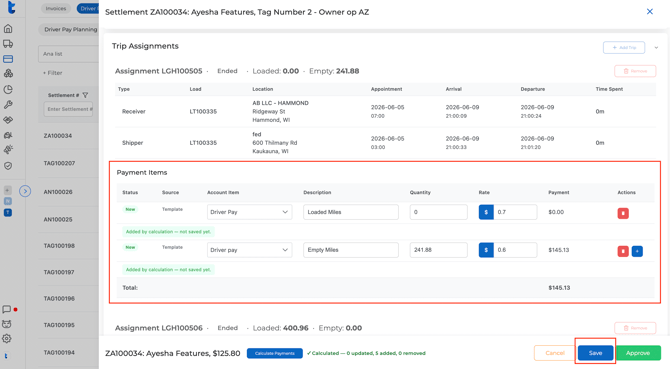The image size is (670, 369).
Task: Open Account Item dropdown for Loaded Miles row
Action: 250,212
